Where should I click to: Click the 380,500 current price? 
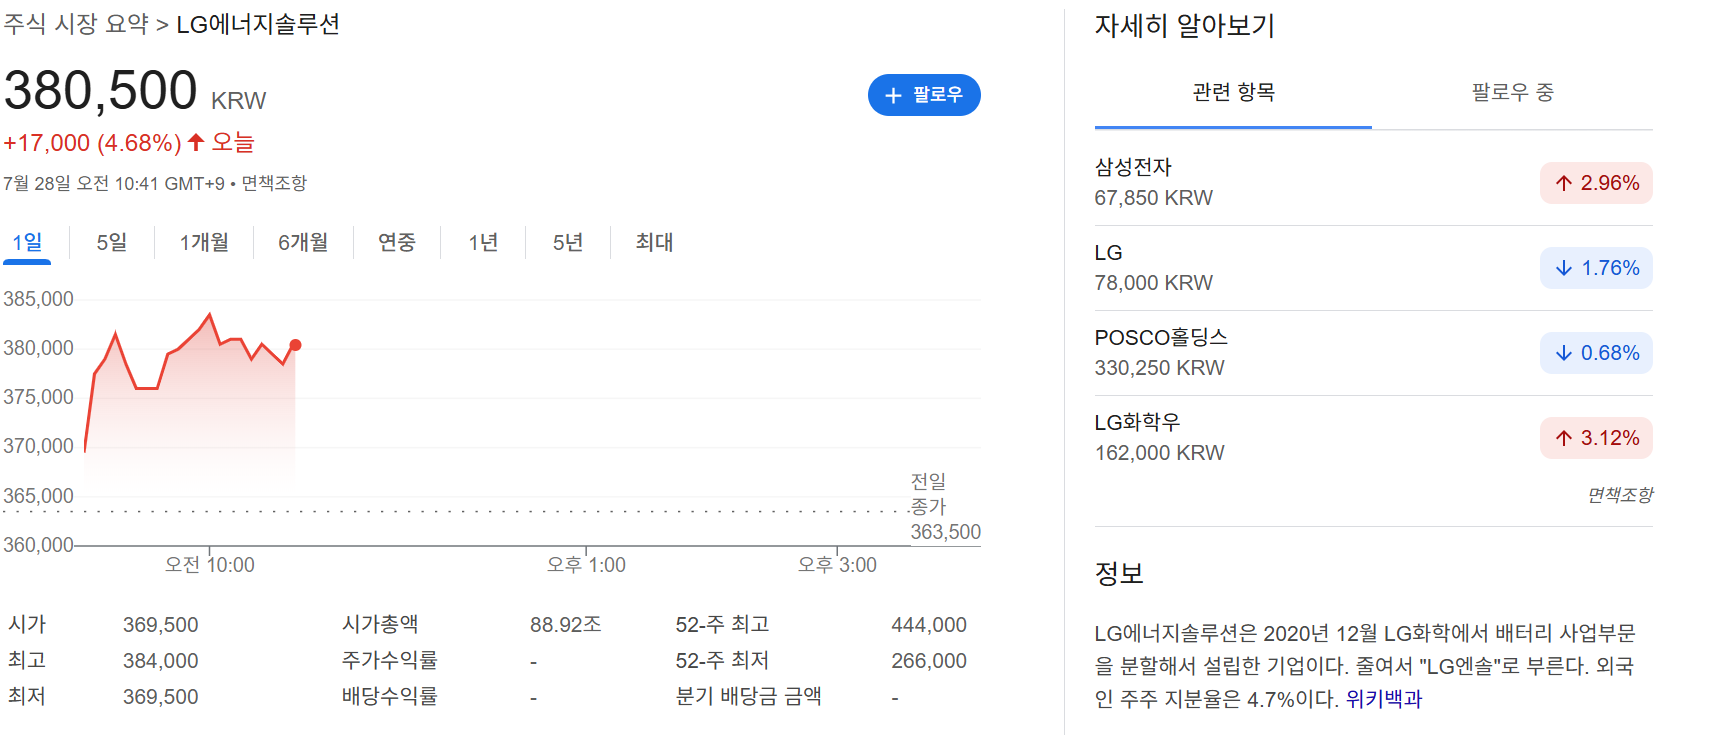pyautogui.click(x=101, y=90)
